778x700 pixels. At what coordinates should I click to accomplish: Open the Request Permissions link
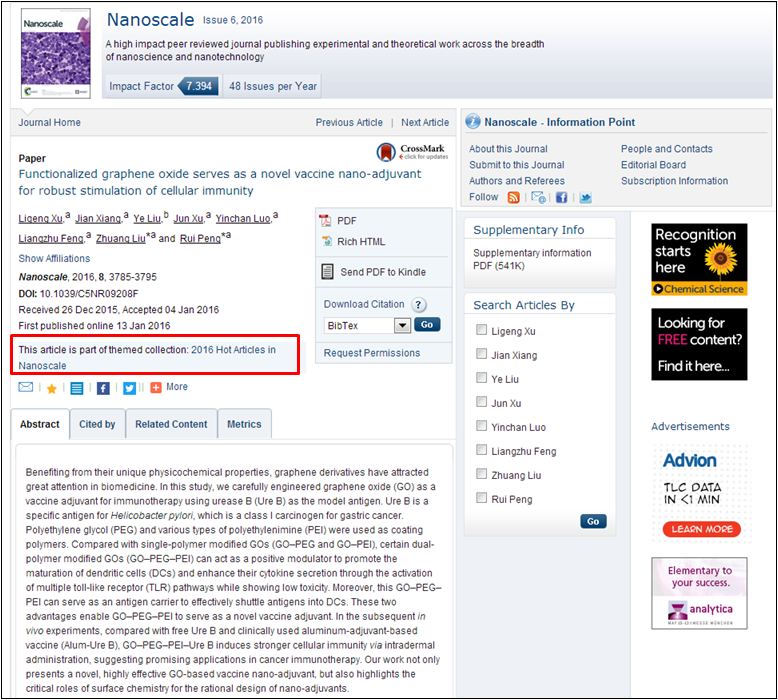click(x=372, y=353)
